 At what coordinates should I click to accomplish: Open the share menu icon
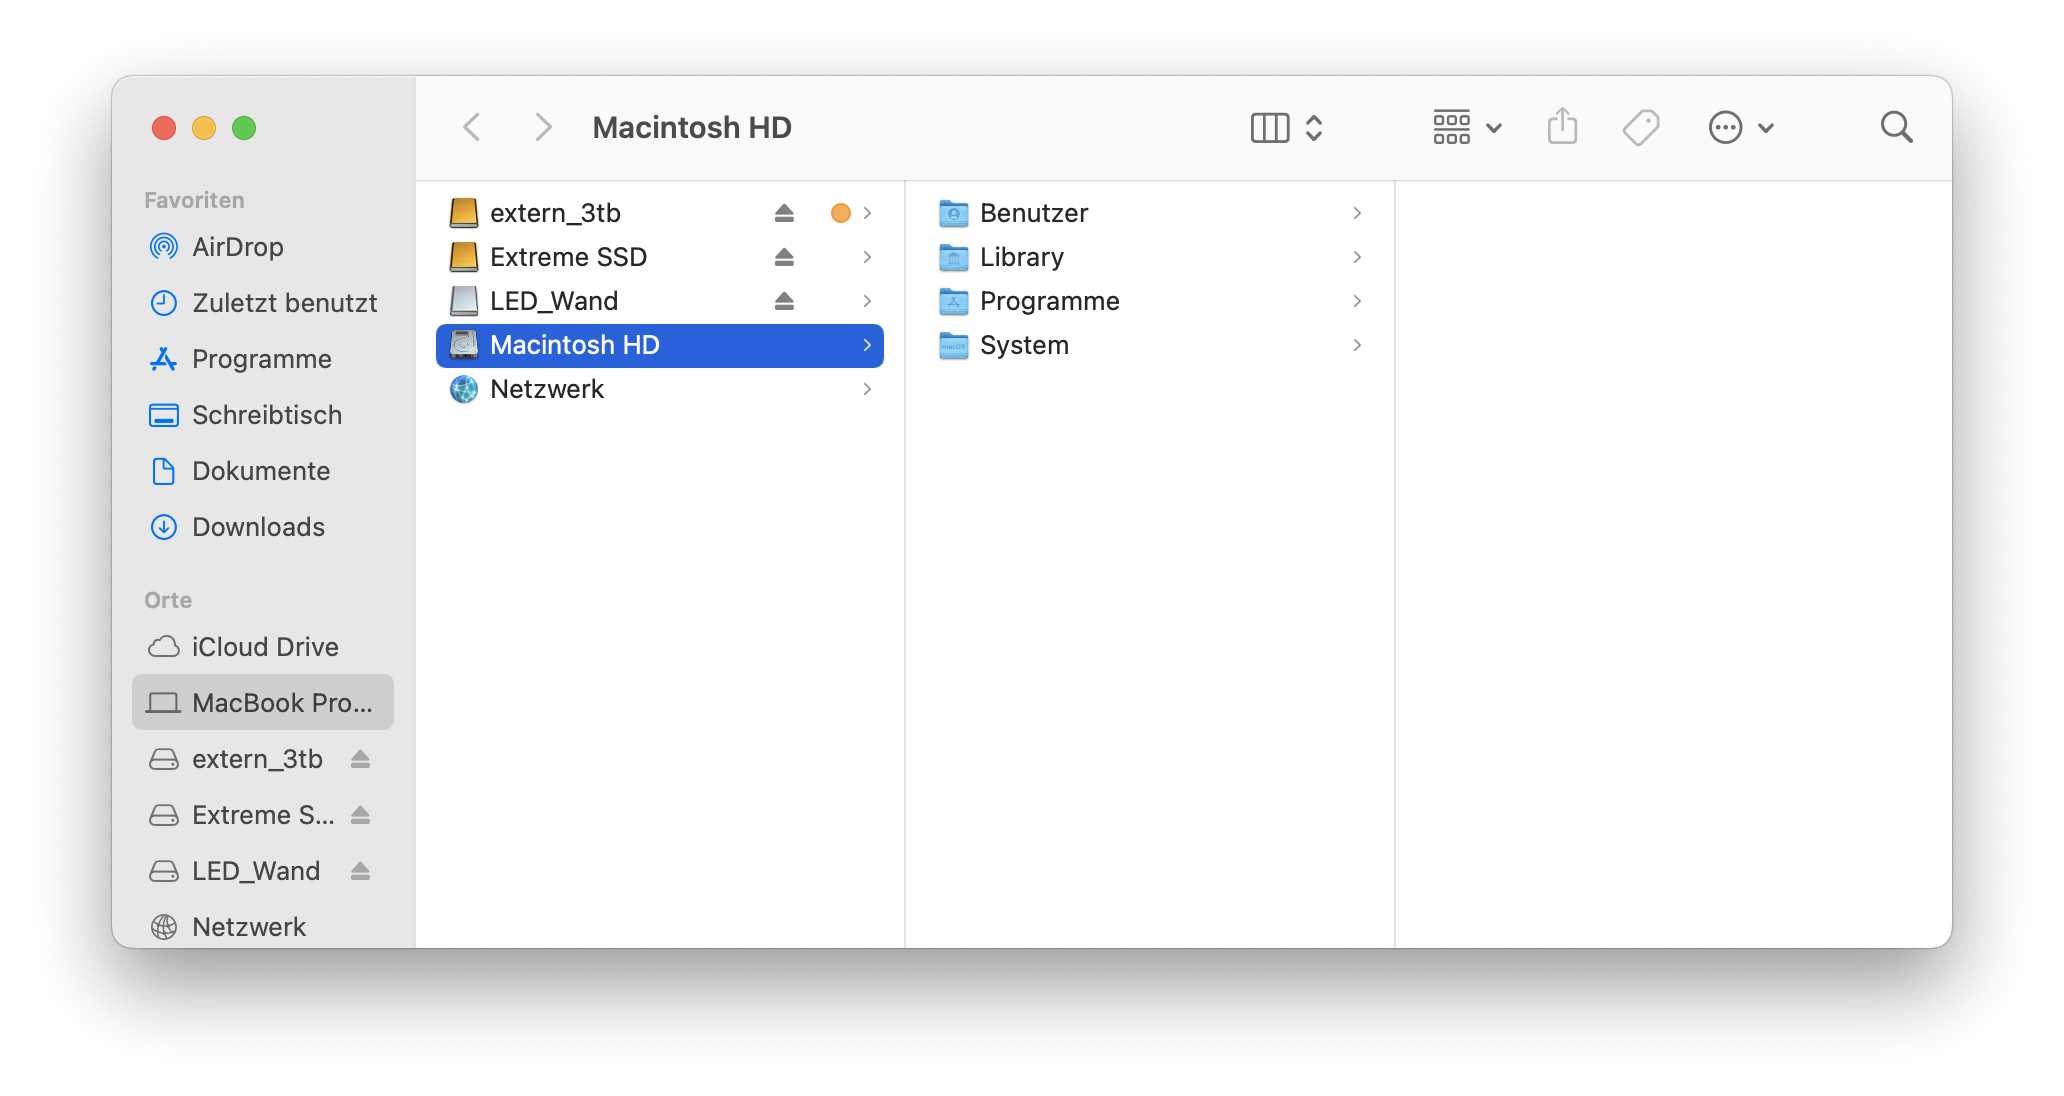[1562, 128]
